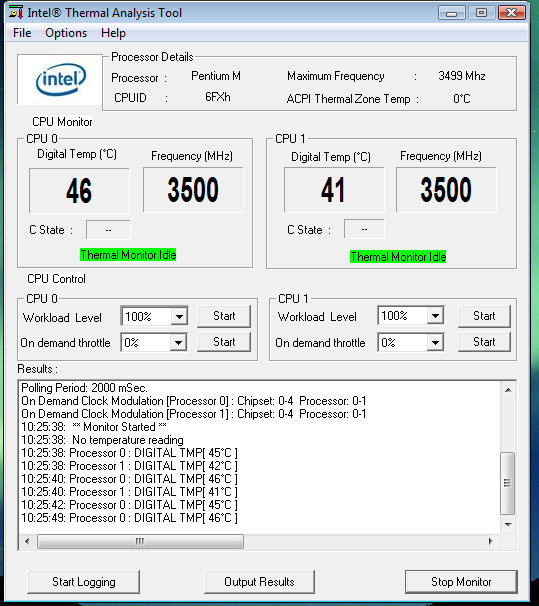539x606 pixels.
Task: Click the 10:25:38 Processor 1 42°C entry
Action: point(129,466)
